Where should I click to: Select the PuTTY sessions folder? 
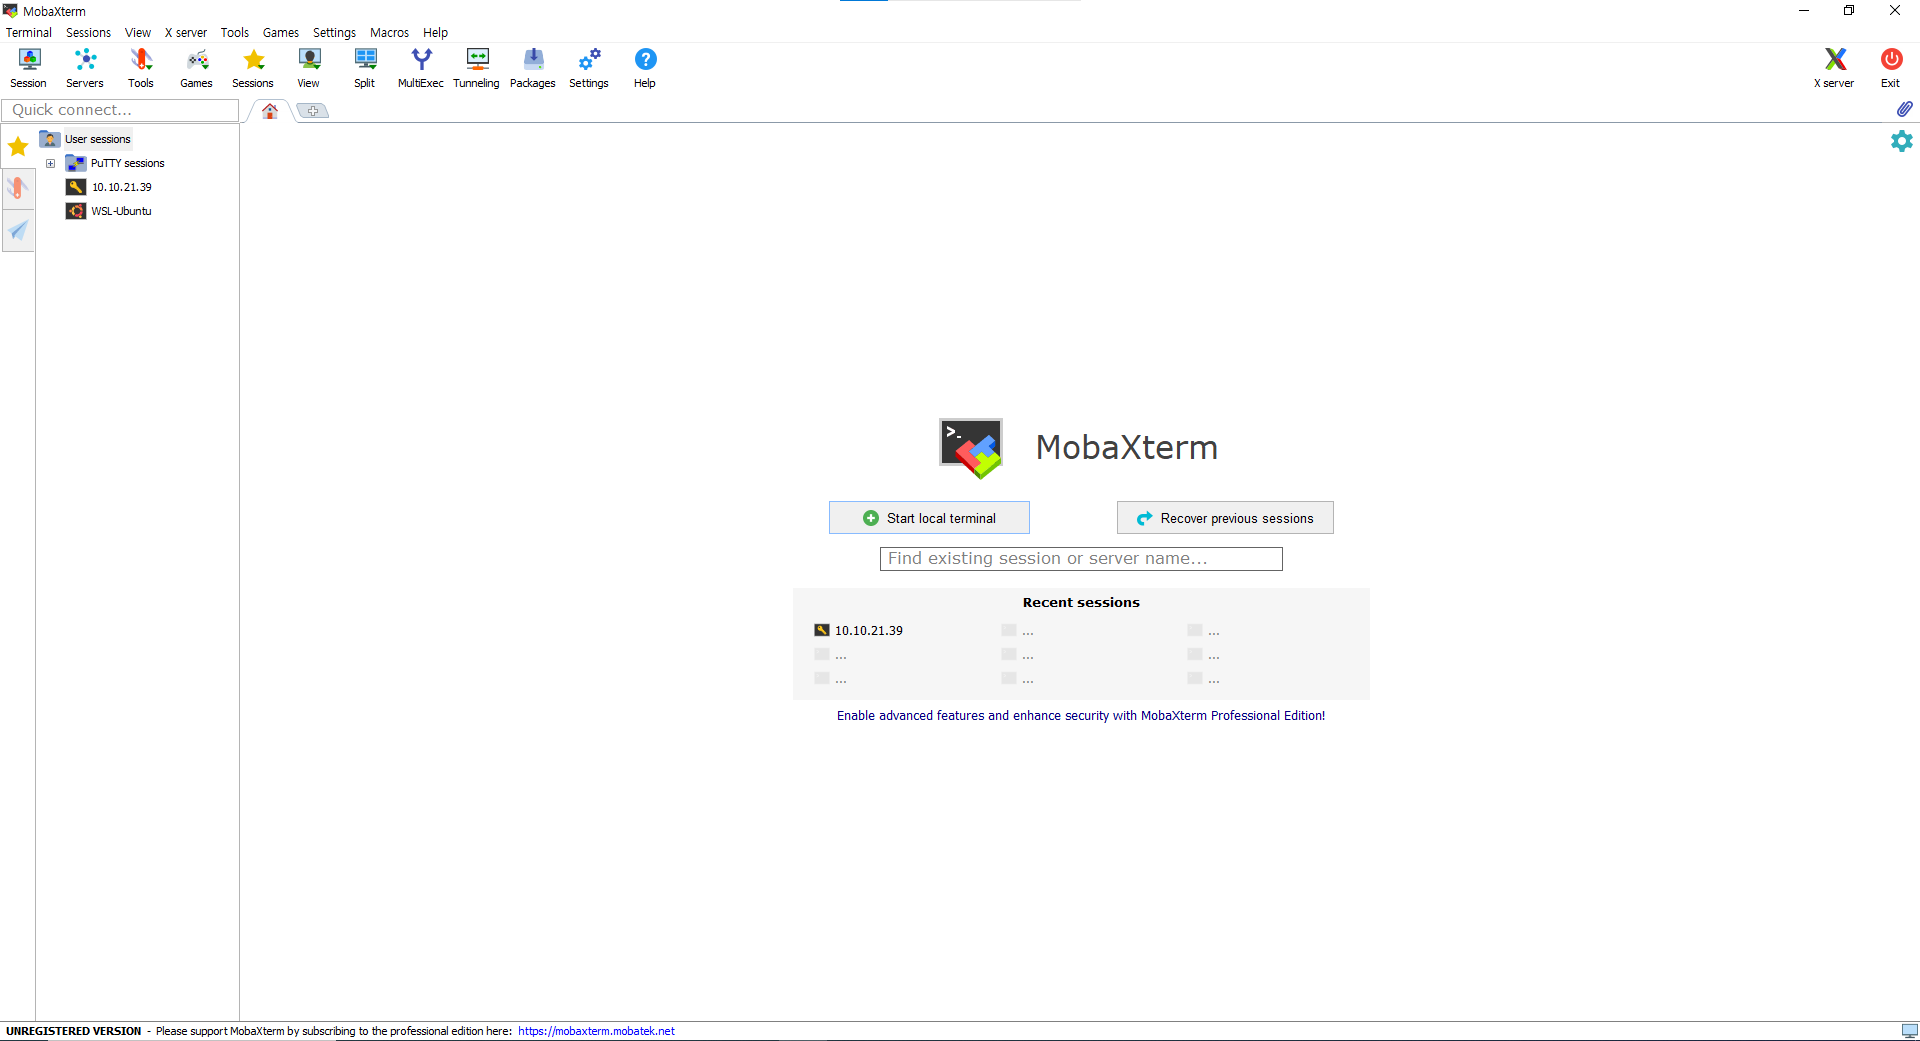128,163
